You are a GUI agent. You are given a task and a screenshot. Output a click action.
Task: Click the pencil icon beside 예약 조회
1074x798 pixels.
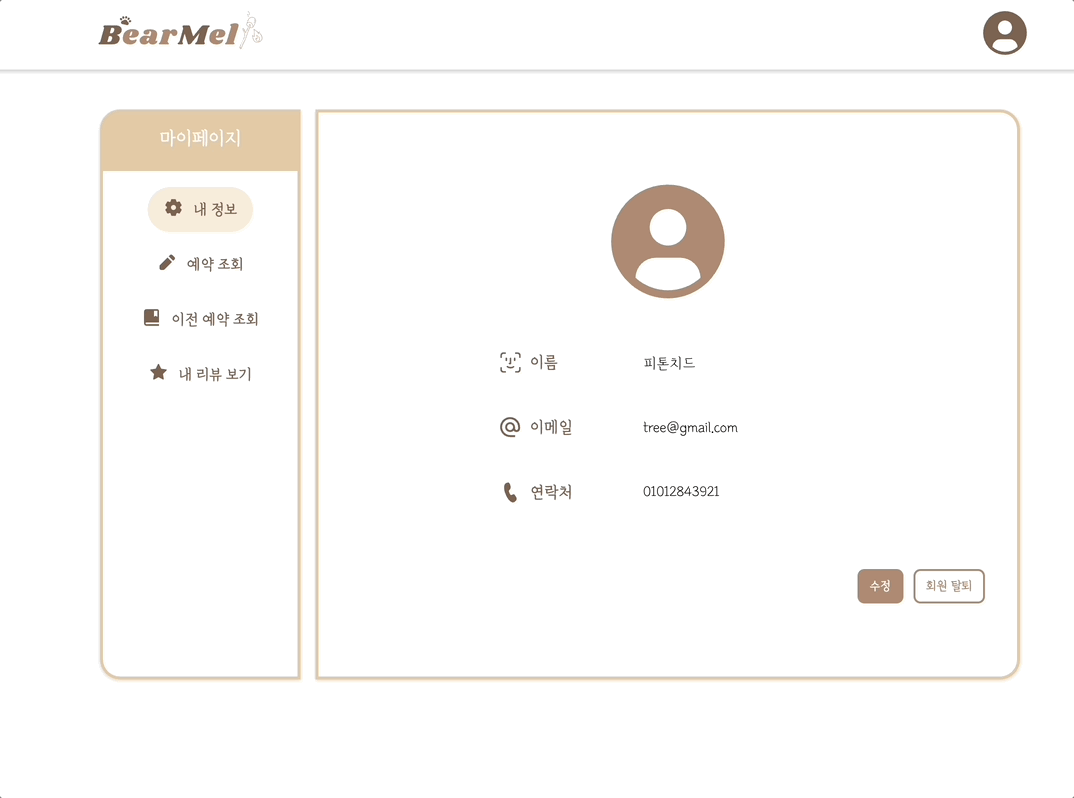166,263
